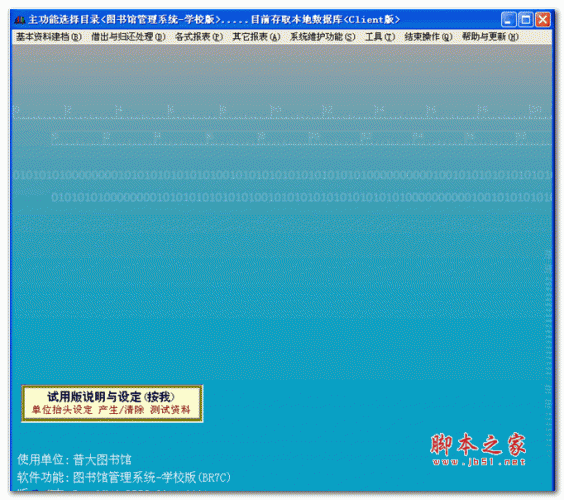
Task: Open the 结束操作 menu
Action: click(x=428, y=37)
